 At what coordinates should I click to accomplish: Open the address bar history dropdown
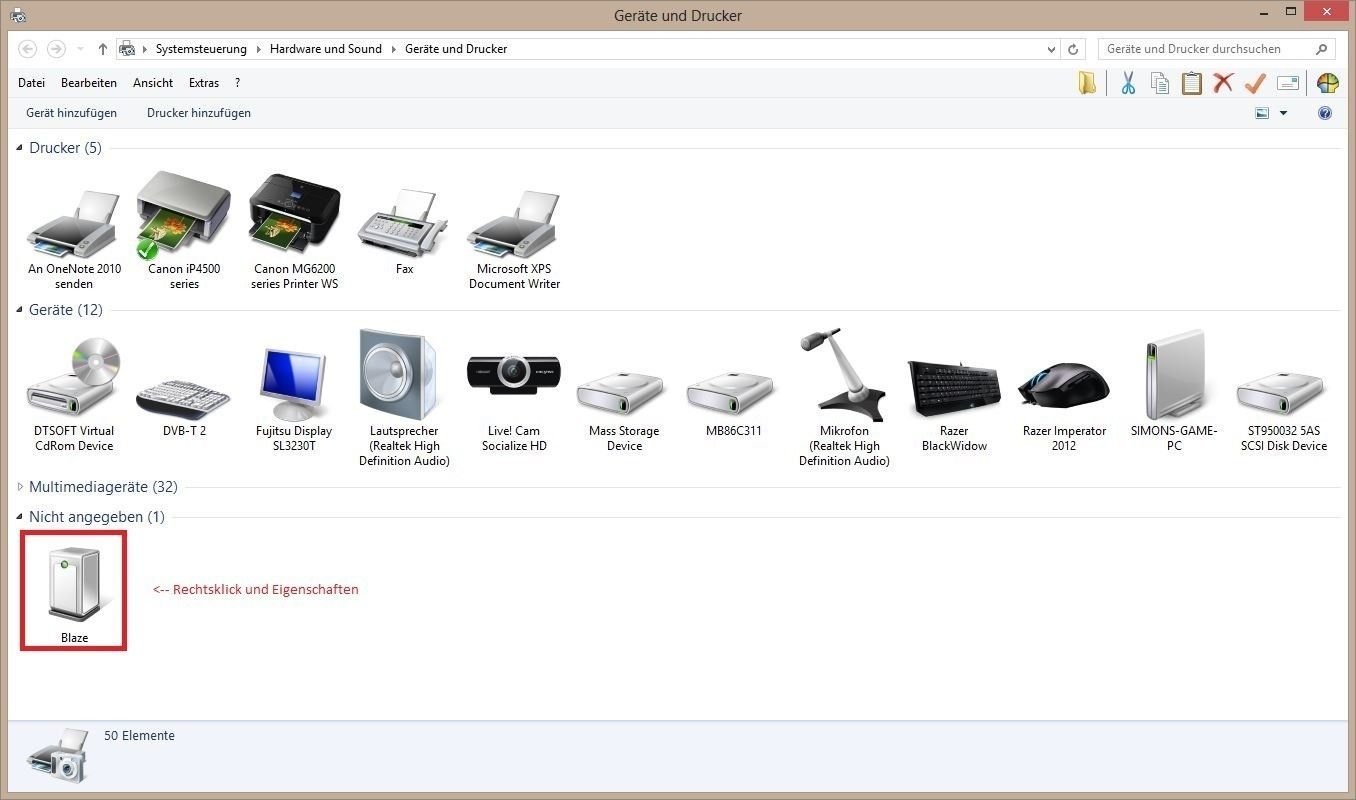(x=1051, y=49)
